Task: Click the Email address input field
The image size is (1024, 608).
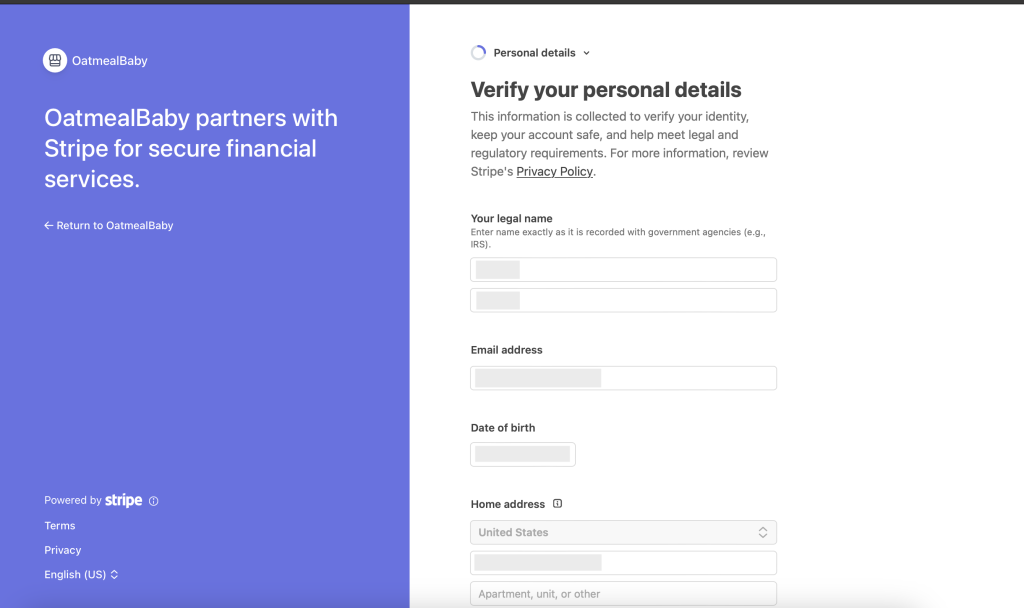Action: click(623, 378)
